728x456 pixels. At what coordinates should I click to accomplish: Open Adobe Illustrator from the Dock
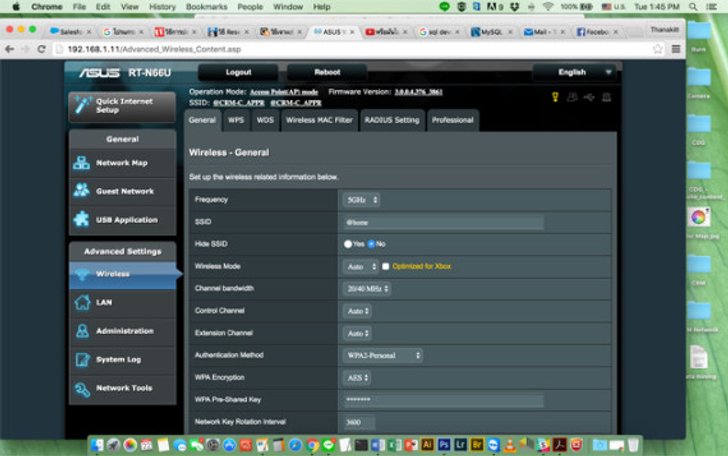427,445
